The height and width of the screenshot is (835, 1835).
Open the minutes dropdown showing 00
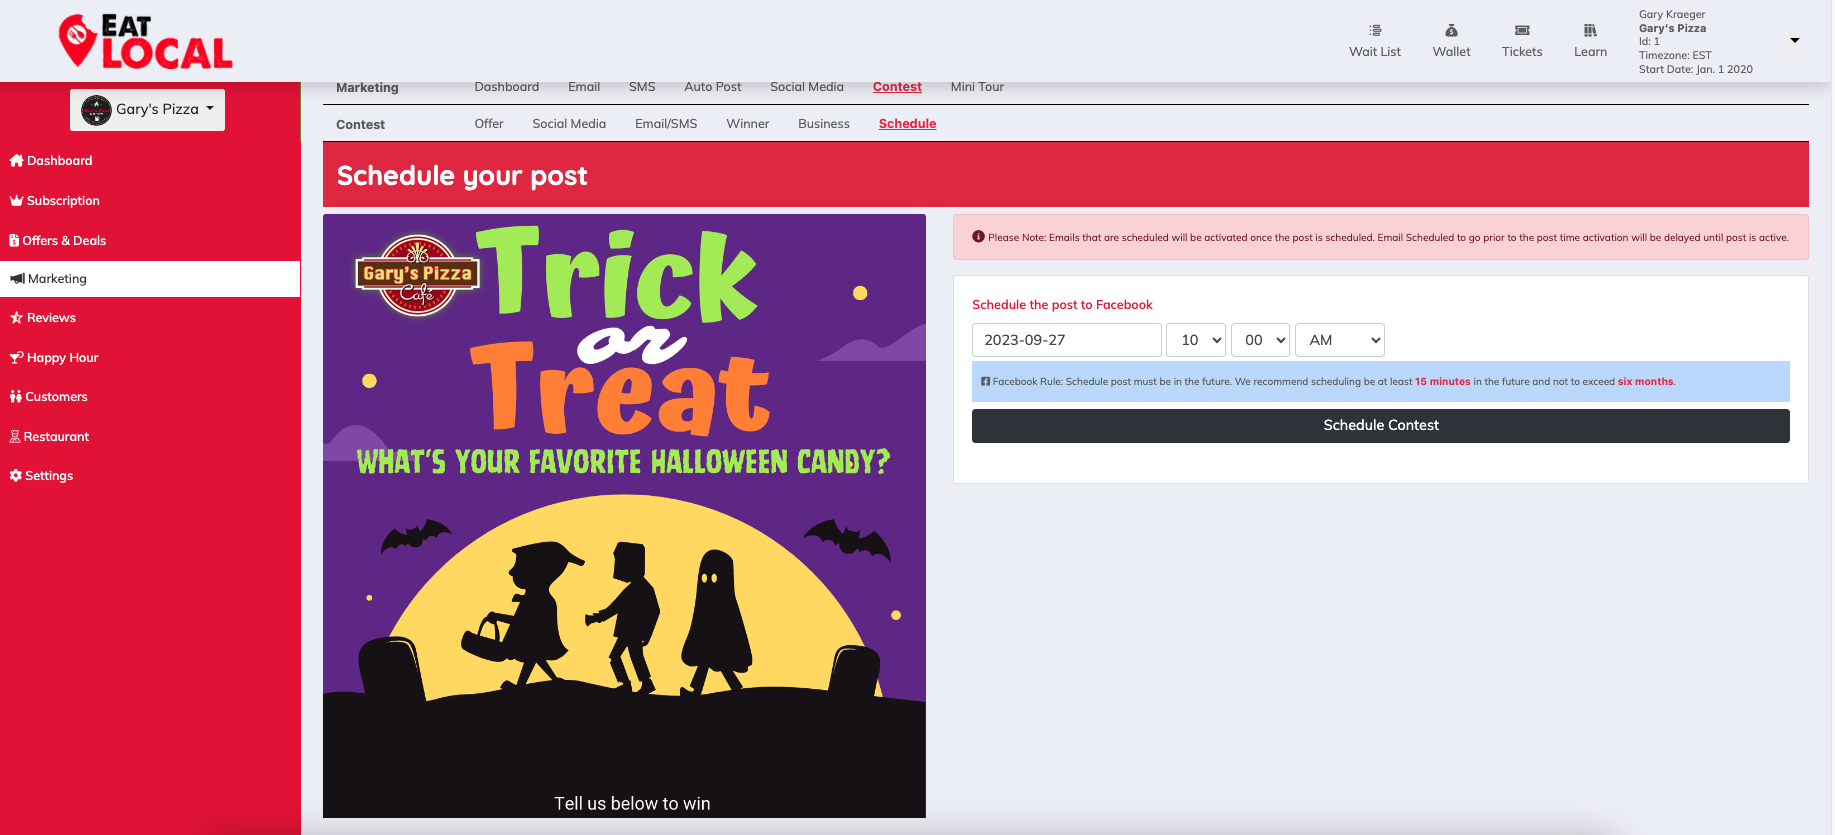point(1260,340)
